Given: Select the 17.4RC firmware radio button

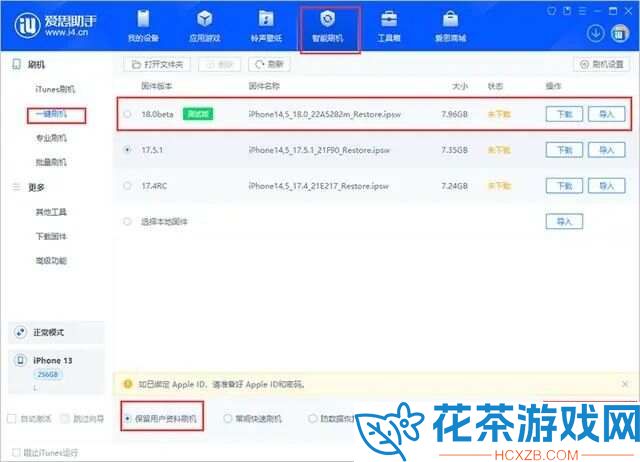Looking at the screenshot, I should click(127, 186).
